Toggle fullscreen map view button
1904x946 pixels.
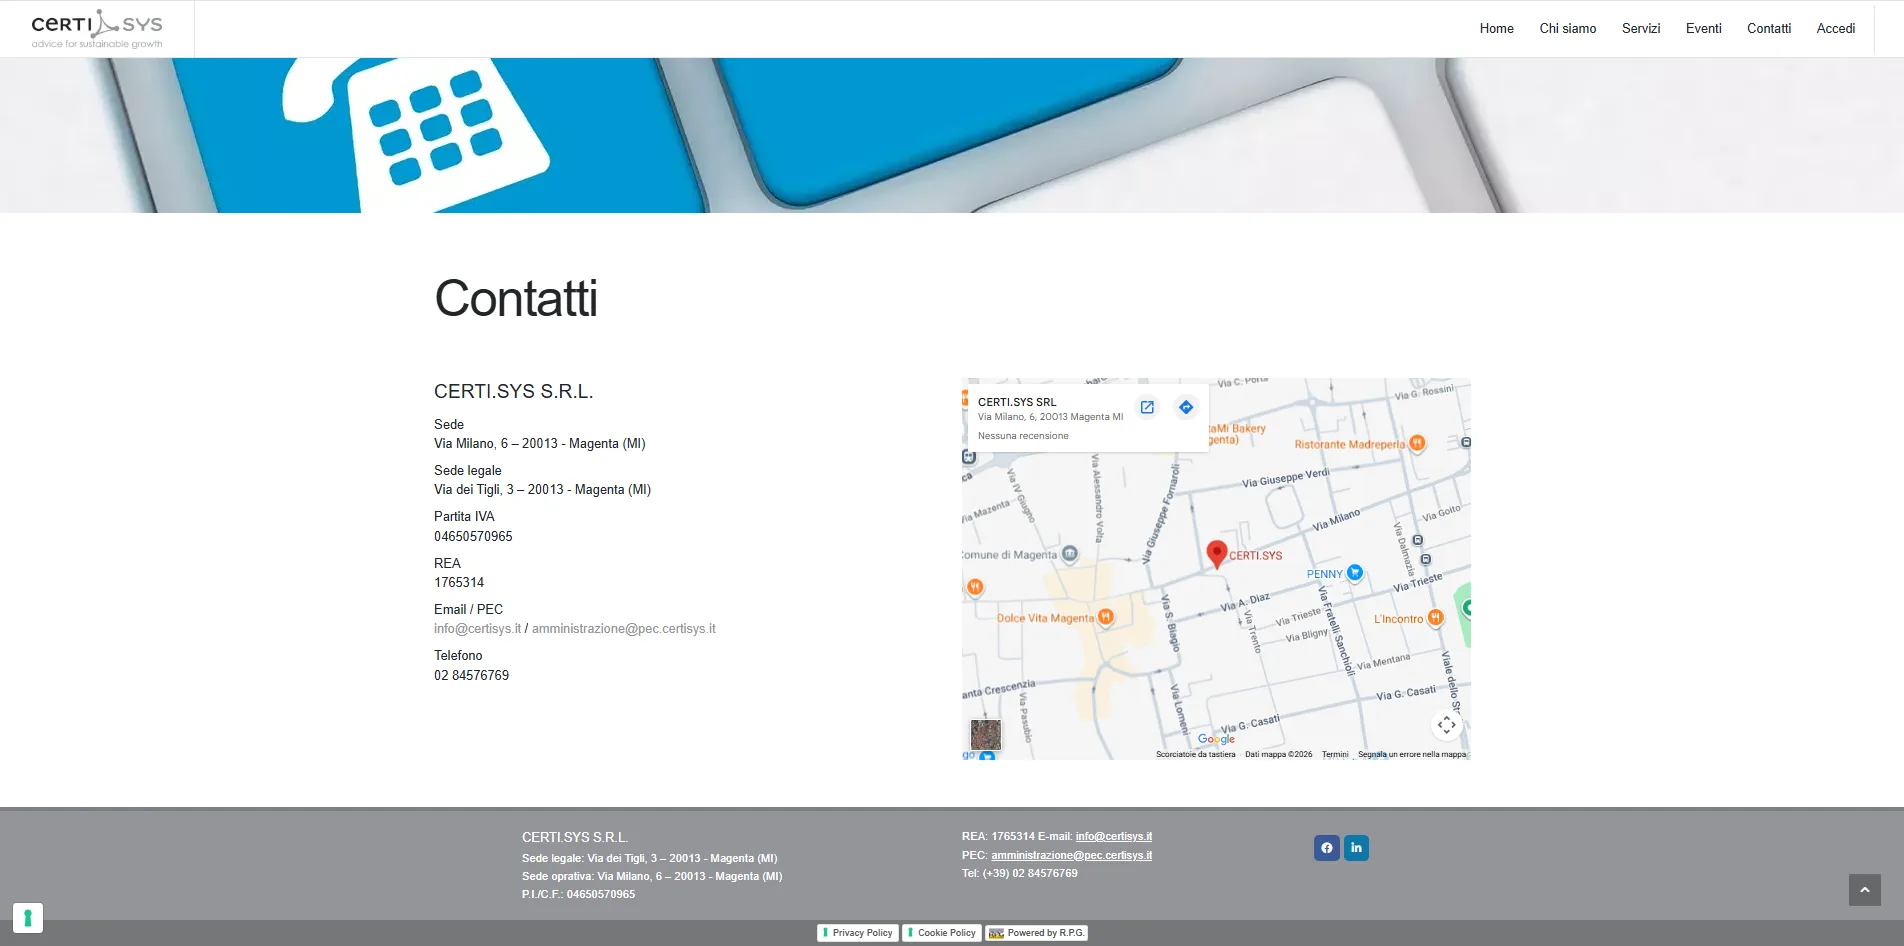(x=1446, y=725)
